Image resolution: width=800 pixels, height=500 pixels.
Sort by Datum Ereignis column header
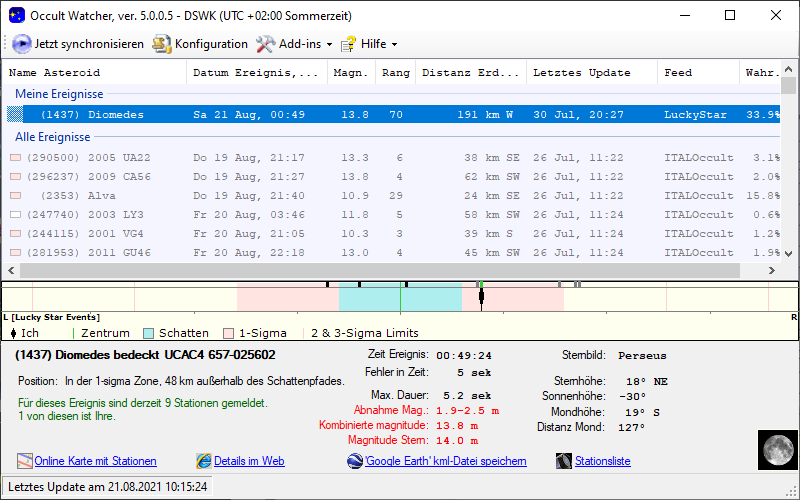256,73
